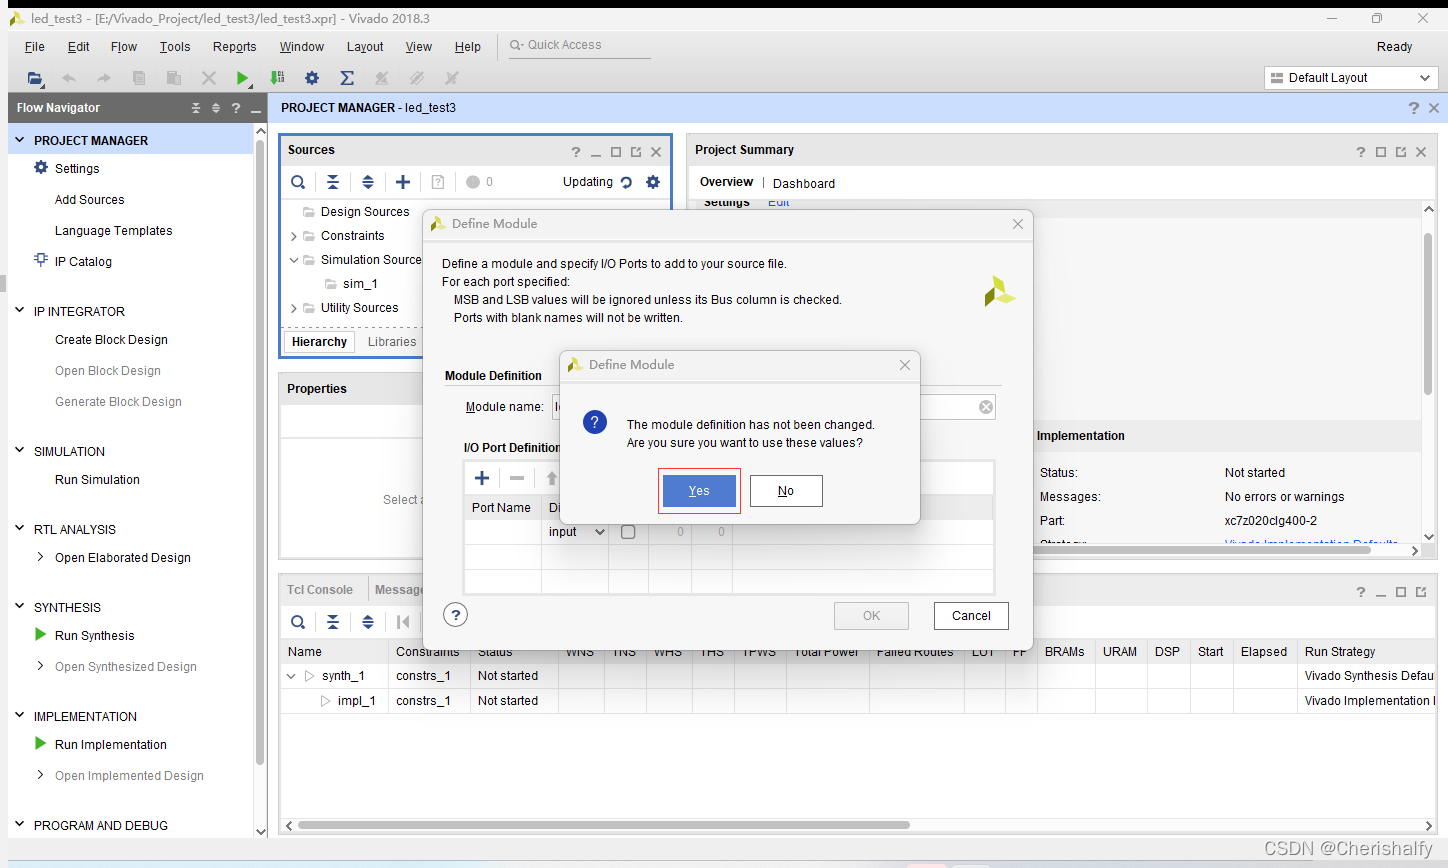Collapse the PROJECT MANAGER section
The width and height of the screenshot is (1448, 868).
tap(19, 140)
